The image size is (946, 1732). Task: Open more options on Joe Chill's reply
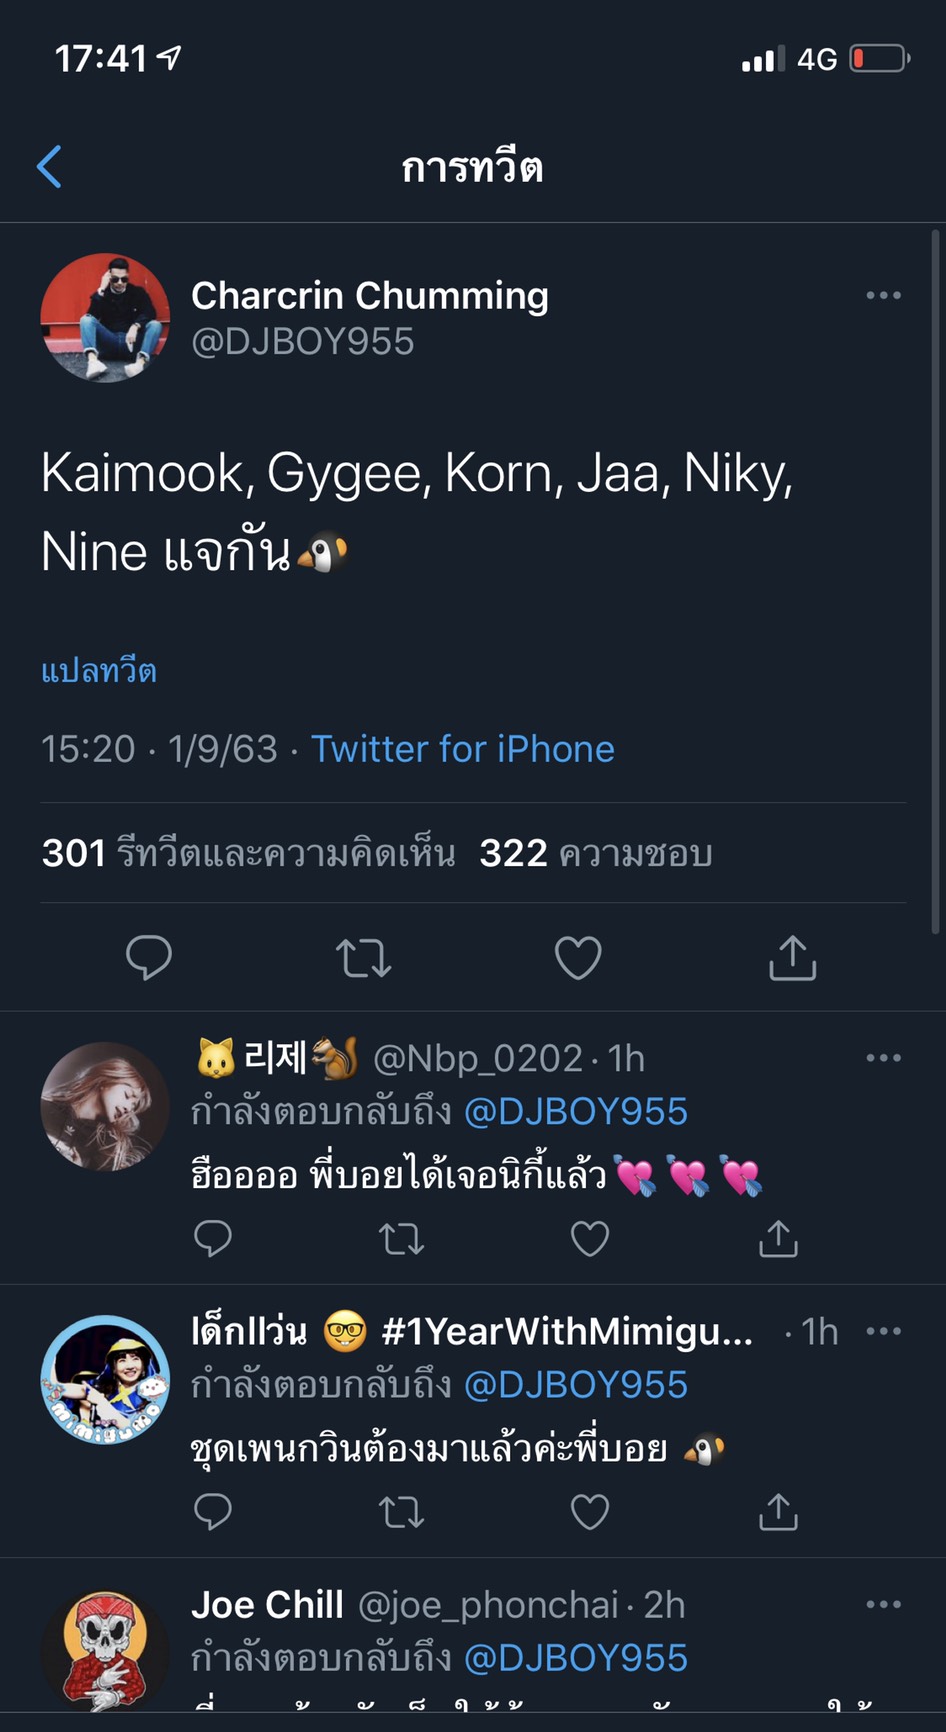883,1604
